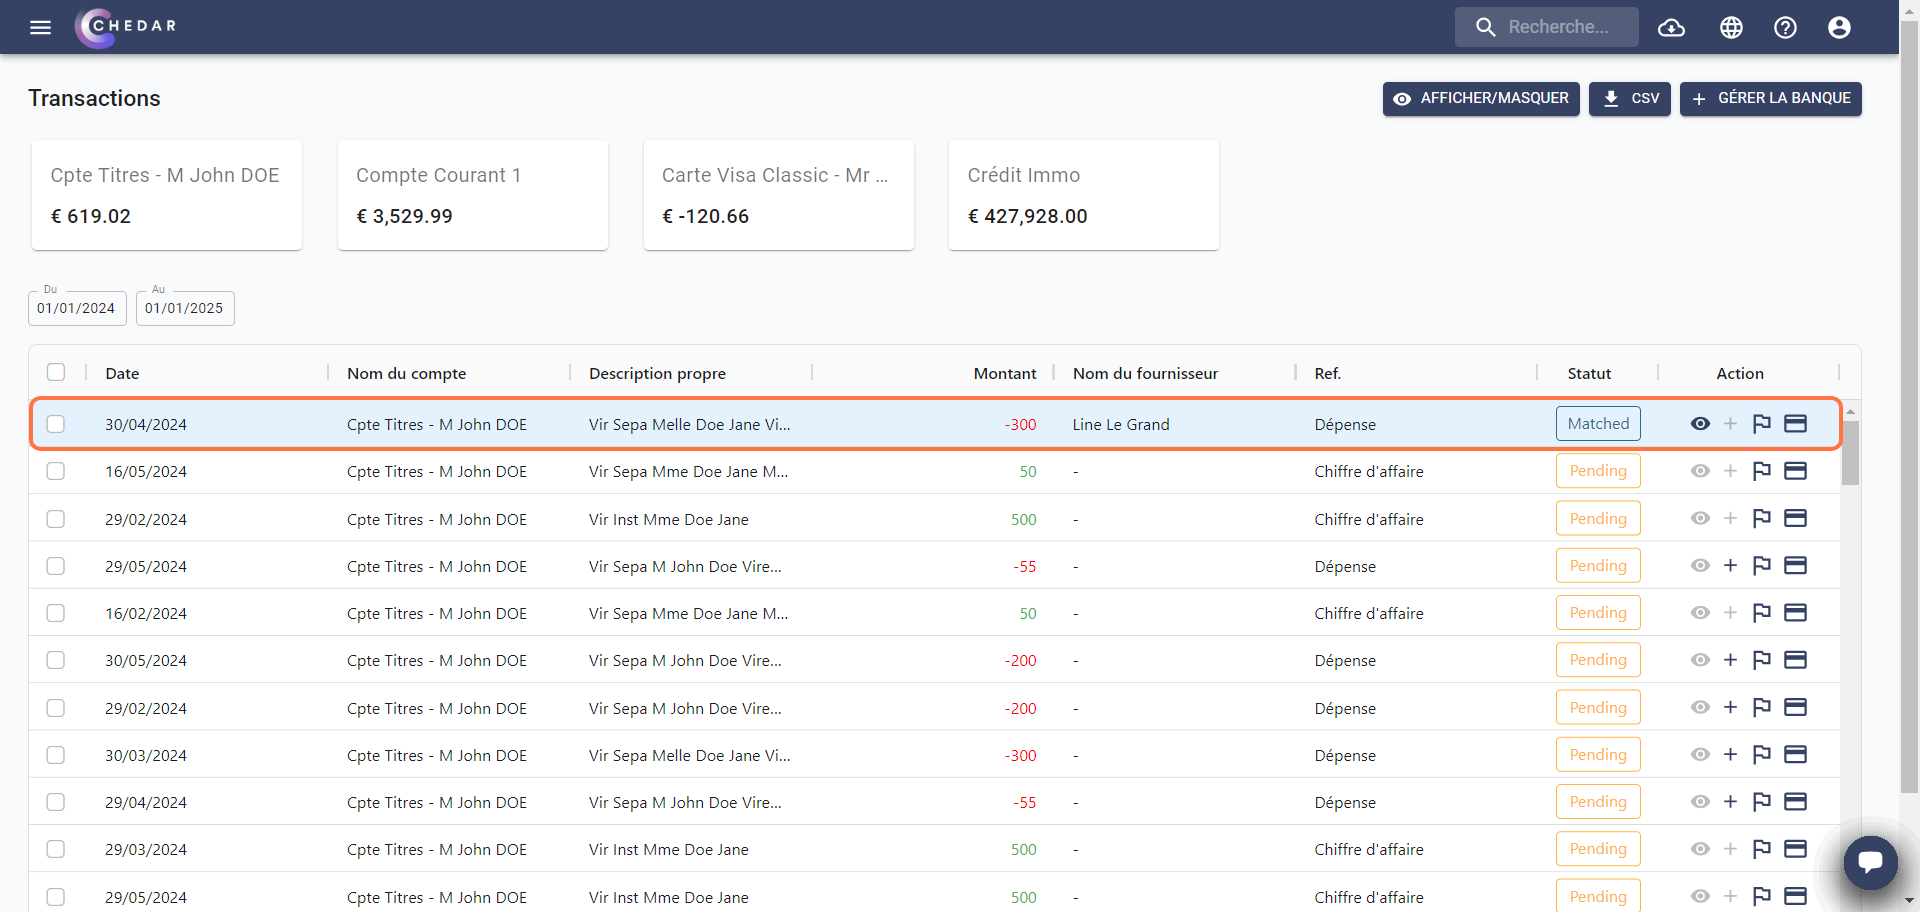Click the Chedar logo
This screenshot has height=912, width=1920.
click(126, 27)
